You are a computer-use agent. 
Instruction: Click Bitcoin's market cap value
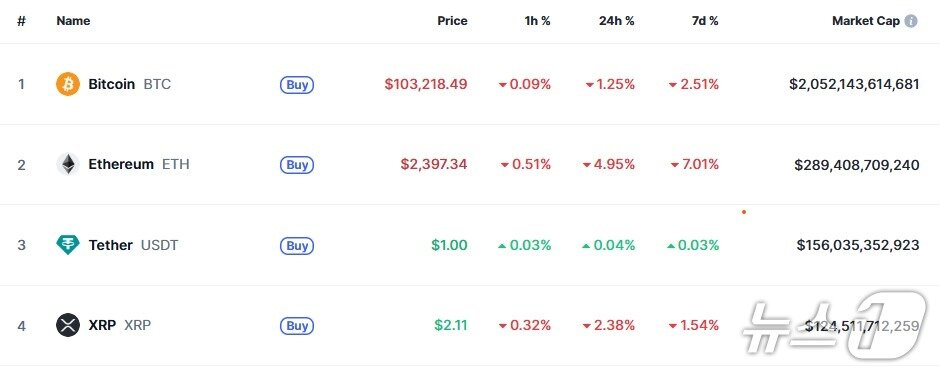click(854, 84)
